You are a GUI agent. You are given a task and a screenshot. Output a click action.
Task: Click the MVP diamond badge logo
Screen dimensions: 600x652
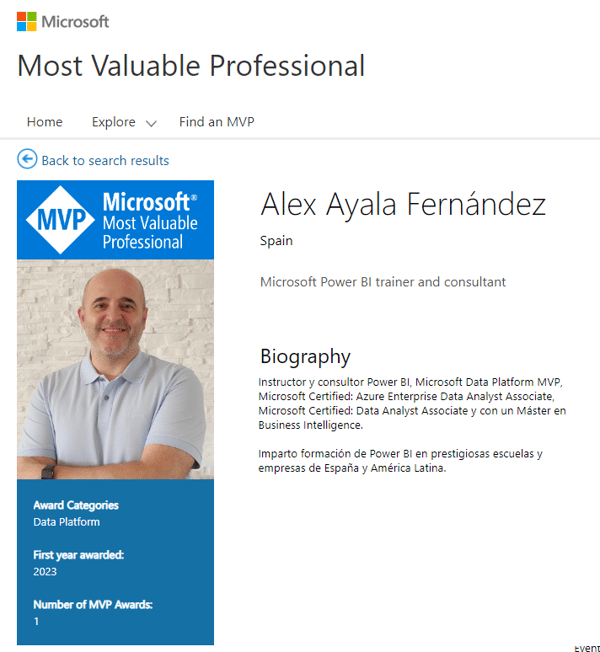[60, 220]
